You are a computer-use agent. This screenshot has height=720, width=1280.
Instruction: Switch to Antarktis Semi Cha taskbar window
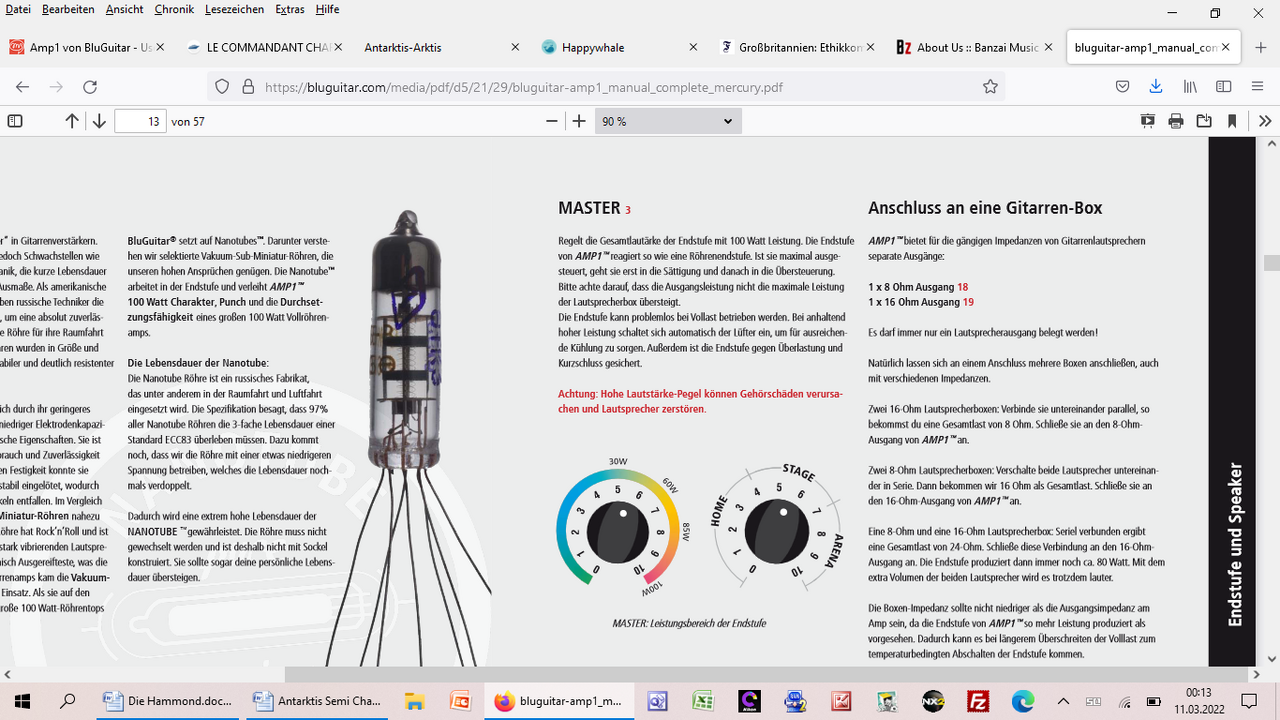tap(317, 701)
